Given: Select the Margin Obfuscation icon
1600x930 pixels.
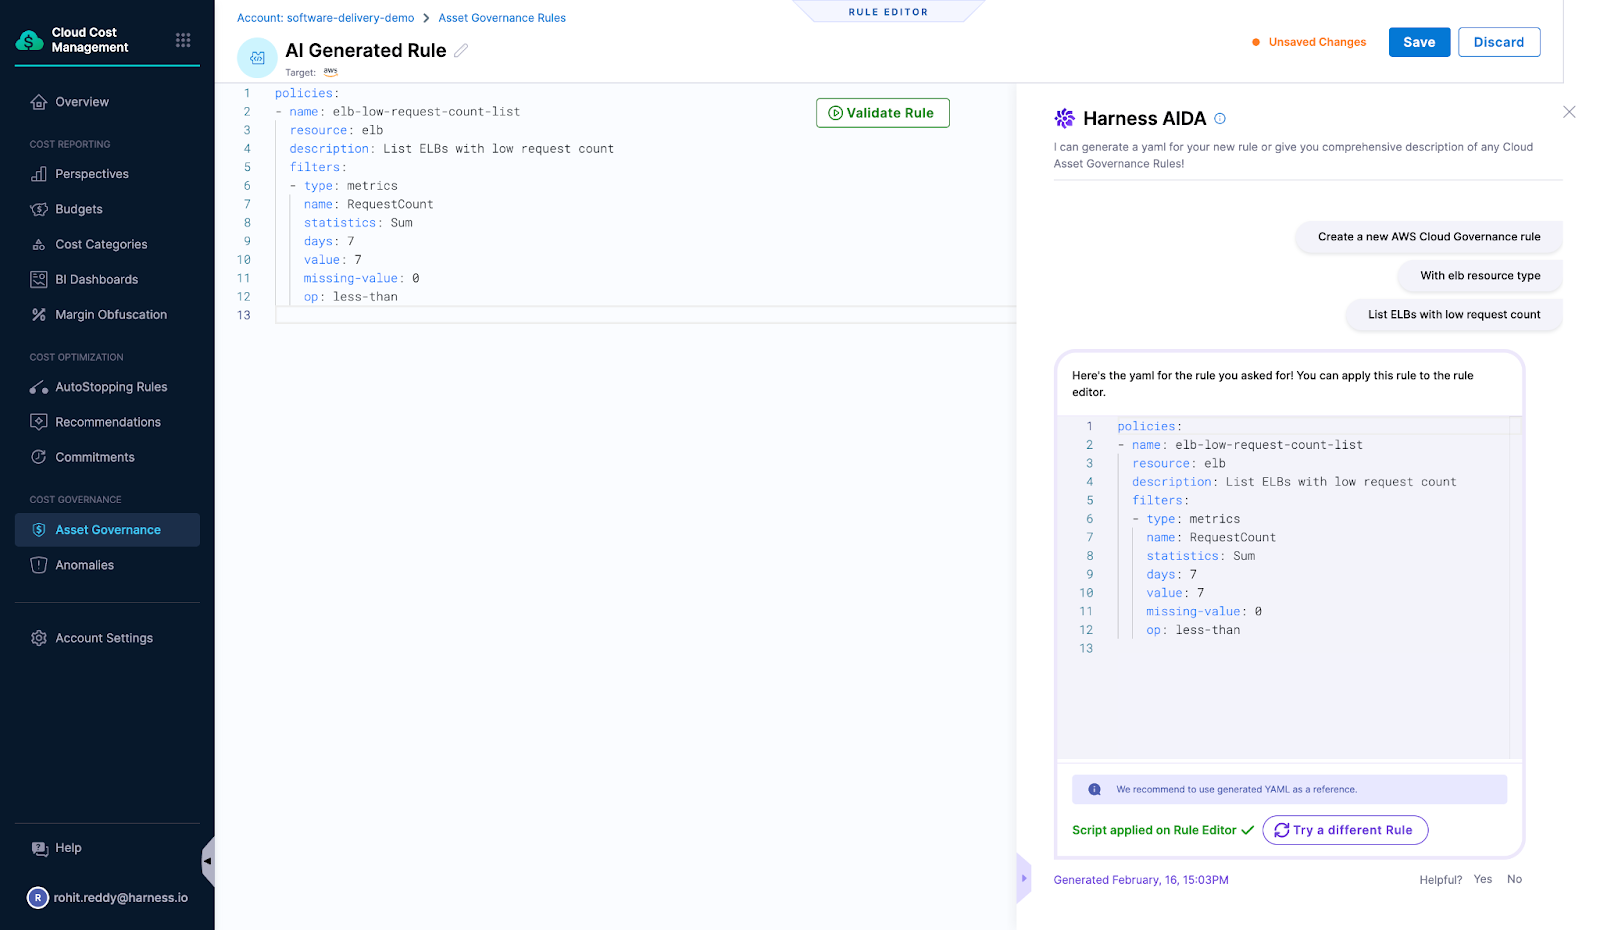Looking at the screenshot, I should pos(38,314).
